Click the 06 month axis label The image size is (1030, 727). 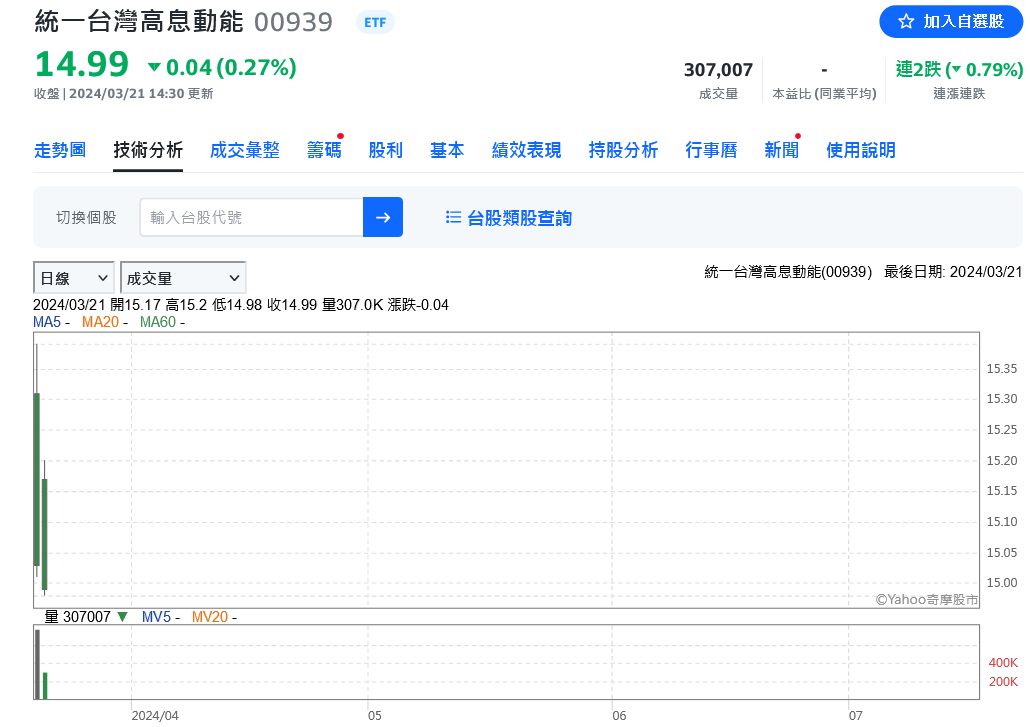619,715
